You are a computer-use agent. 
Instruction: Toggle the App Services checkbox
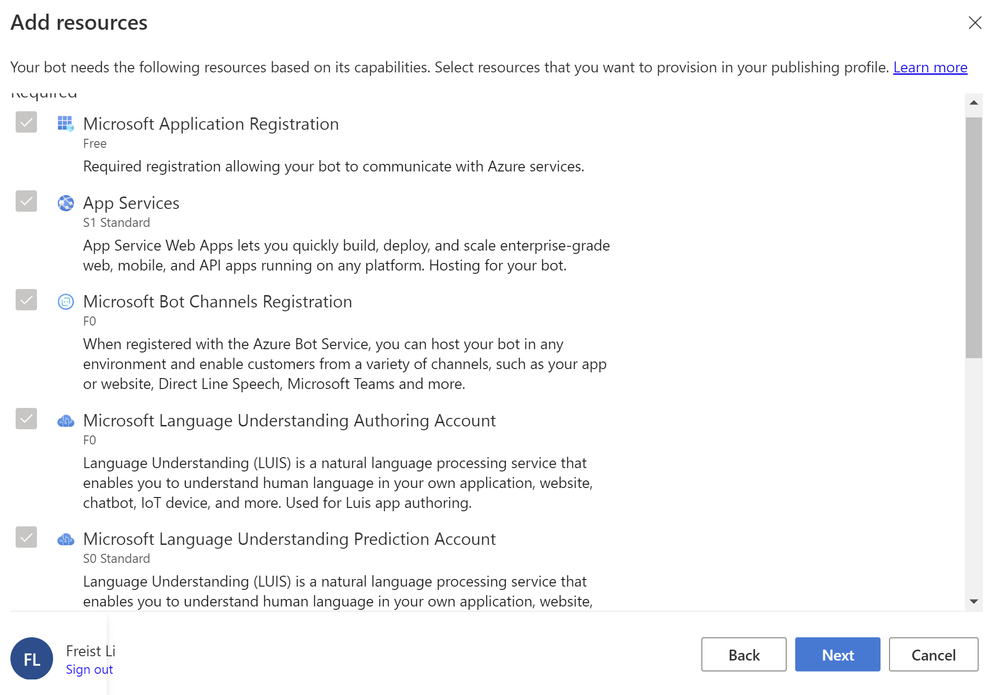[x=27, y=201]
